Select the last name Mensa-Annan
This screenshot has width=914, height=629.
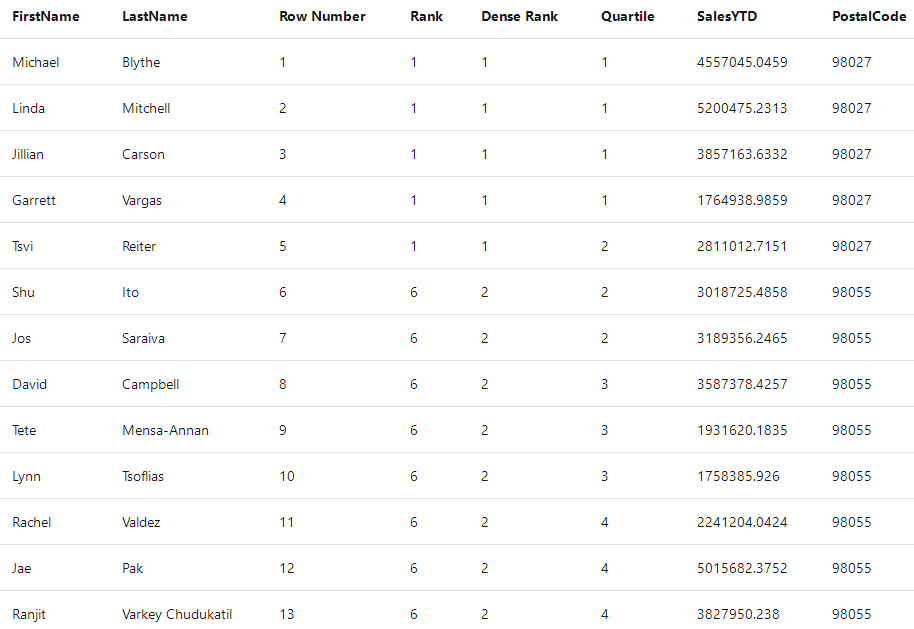coord(166,431)
